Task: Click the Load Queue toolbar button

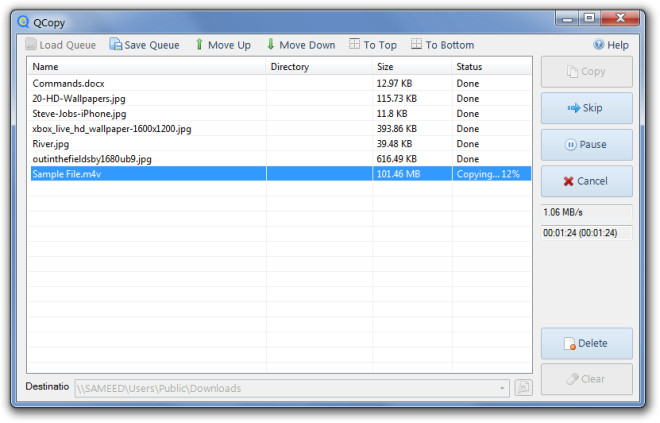Action: 61,45
